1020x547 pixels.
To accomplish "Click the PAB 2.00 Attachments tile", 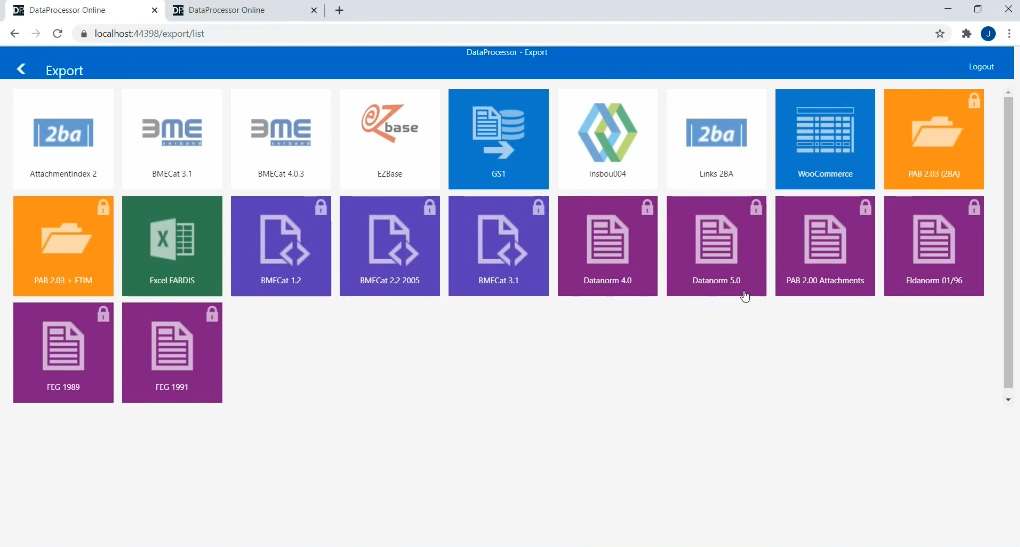I will click(x=825, y=246).
